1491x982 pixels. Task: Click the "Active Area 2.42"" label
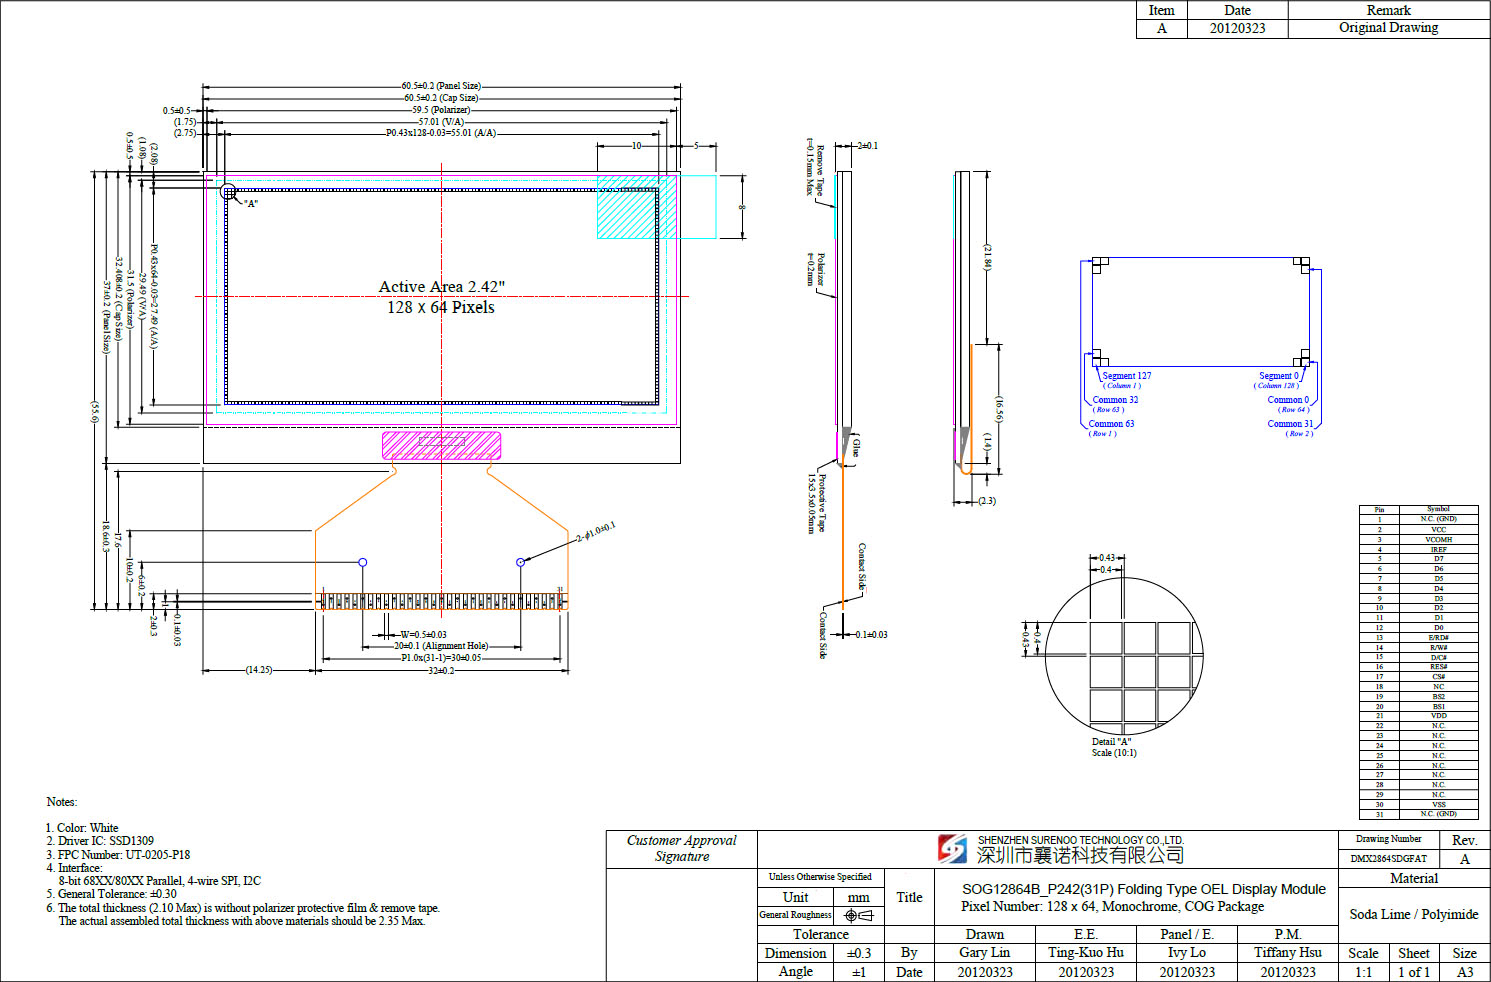[x=441, y=287]
